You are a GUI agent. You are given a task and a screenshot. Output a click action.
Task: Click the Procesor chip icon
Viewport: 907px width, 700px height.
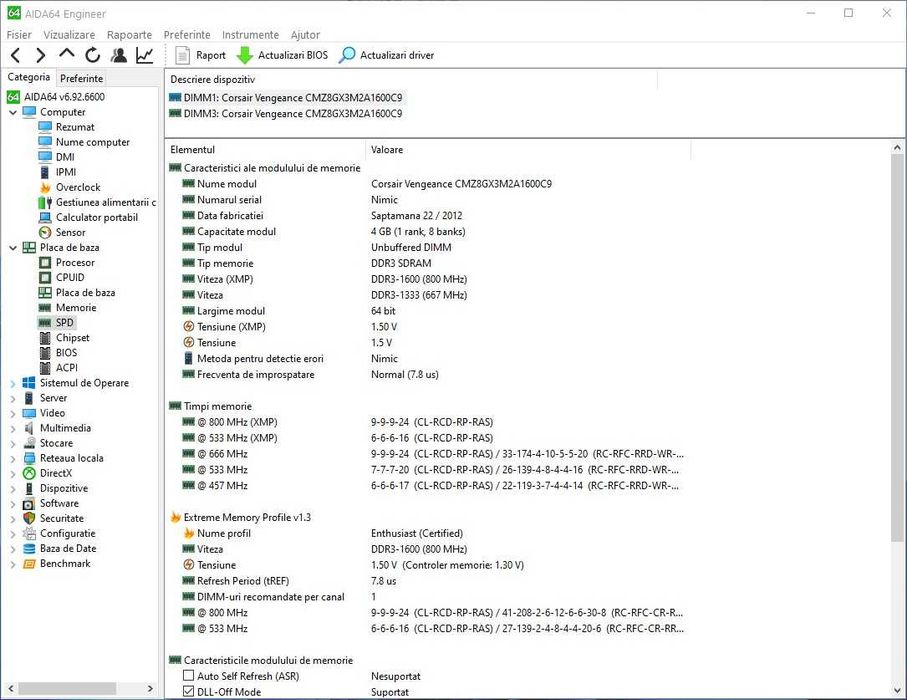[x=45, y=262]
